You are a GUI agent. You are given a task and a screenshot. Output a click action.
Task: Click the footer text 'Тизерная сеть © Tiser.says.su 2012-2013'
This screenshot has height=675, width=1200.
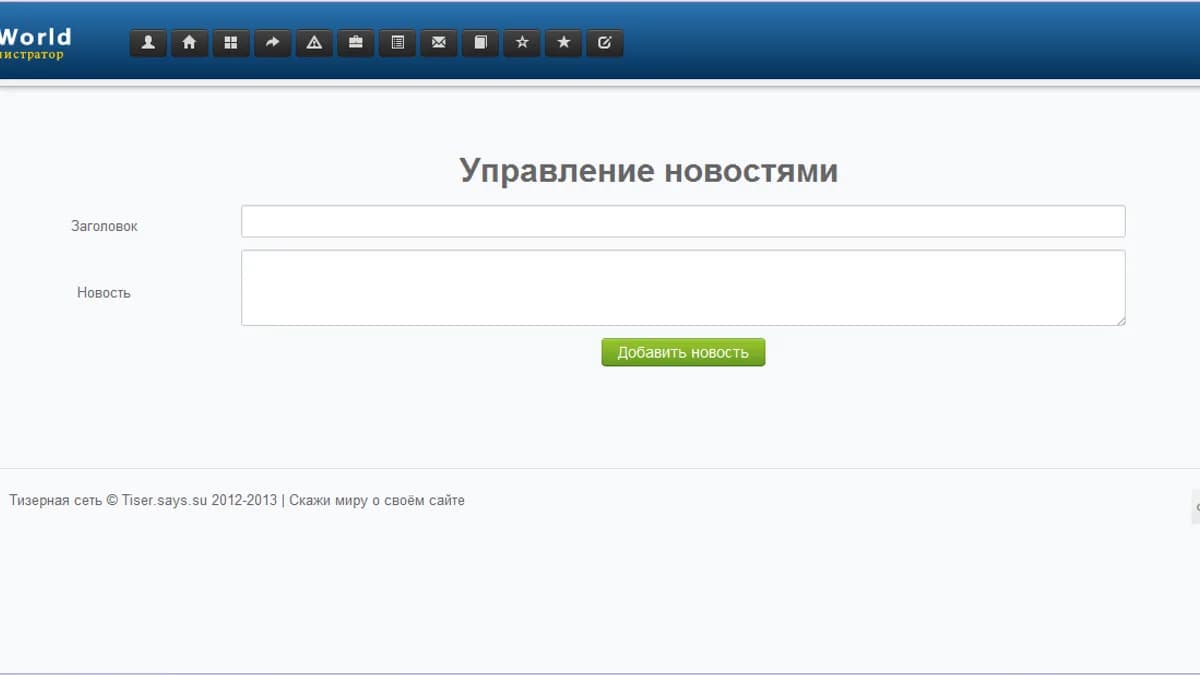[143, 500]
